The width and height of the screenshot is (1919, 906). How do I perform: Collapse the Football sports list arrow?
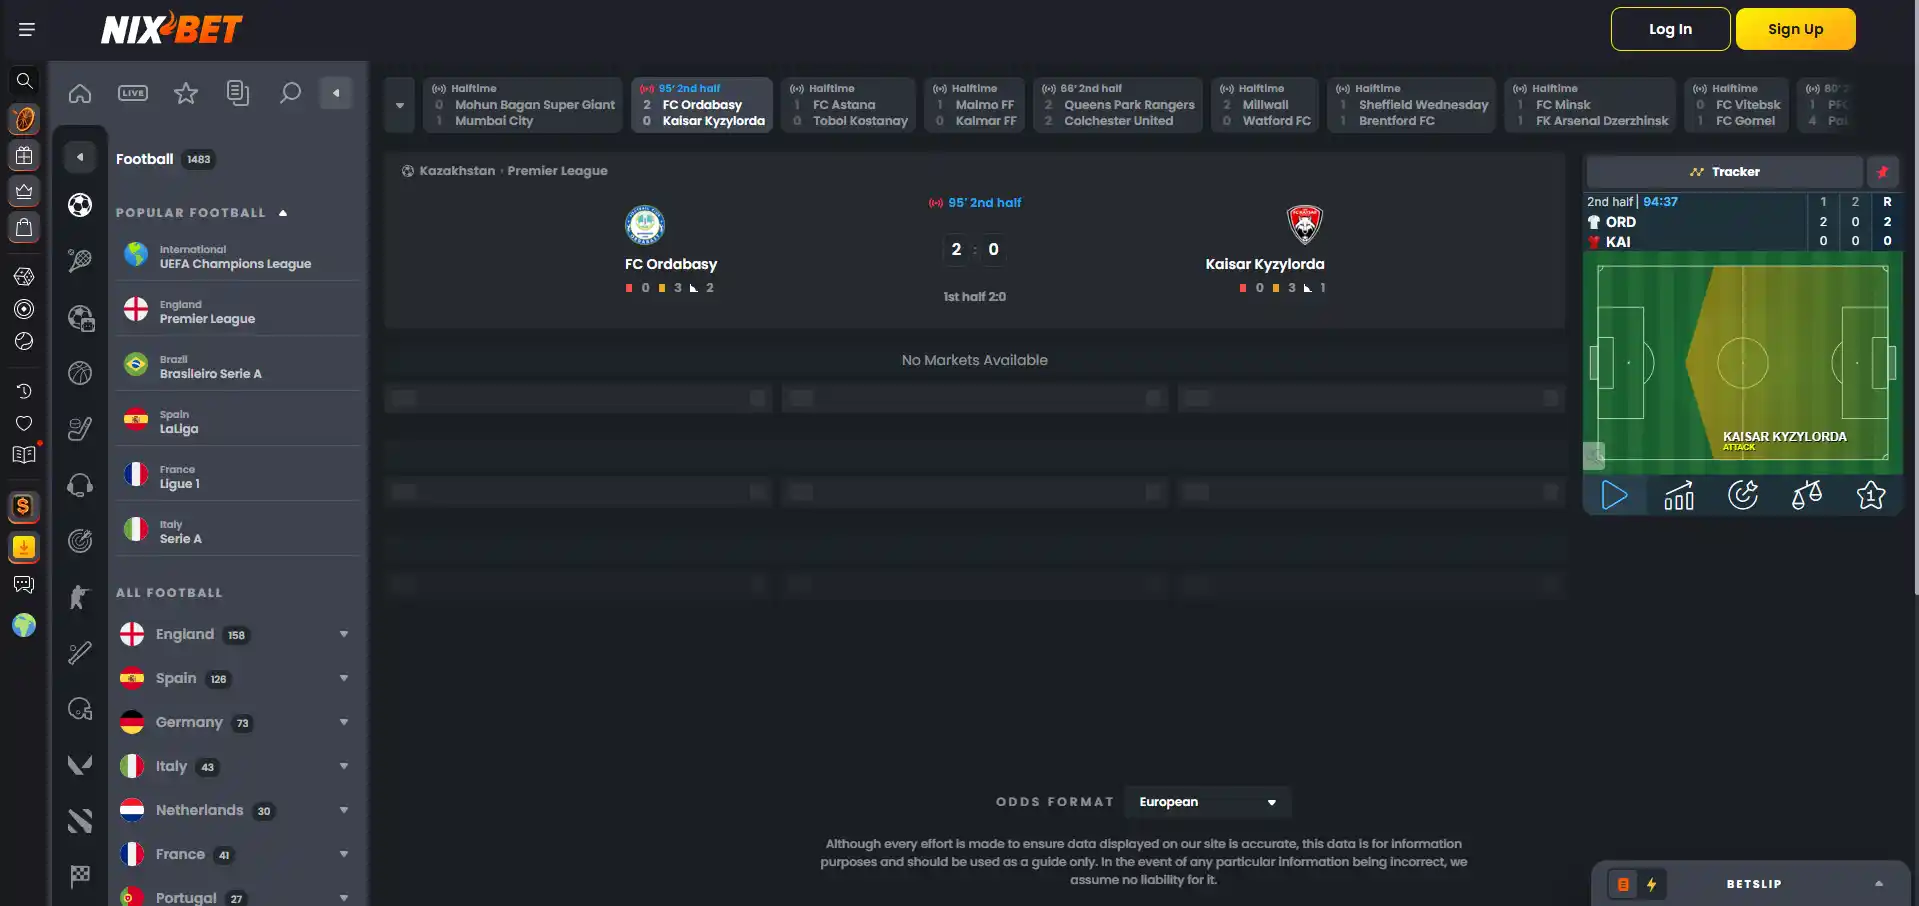(80, 157)
